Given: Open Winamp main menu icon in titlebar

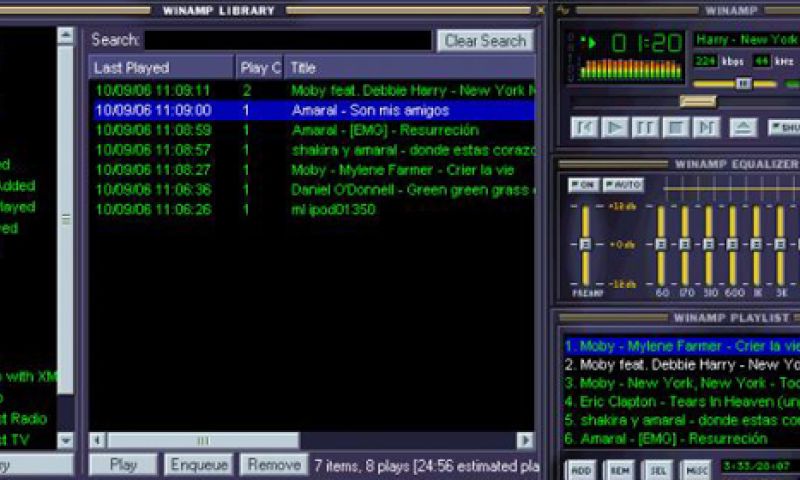Looking at the screenshot, I should pos(563,10).
